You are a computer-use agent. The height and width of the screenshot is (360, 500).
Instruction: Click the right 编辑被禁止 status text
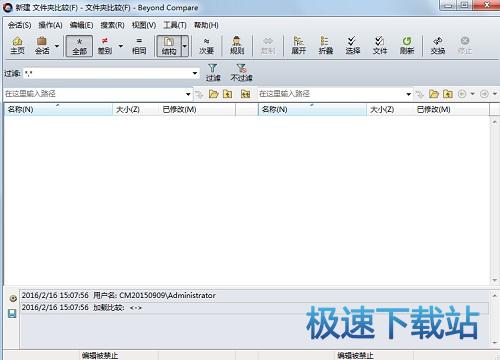[355, 356]
